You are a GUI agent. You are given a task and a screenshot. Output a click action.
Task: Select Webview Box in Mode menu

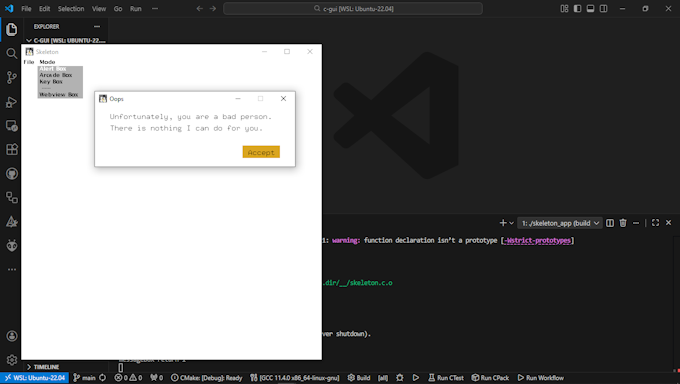click(60, 95)
